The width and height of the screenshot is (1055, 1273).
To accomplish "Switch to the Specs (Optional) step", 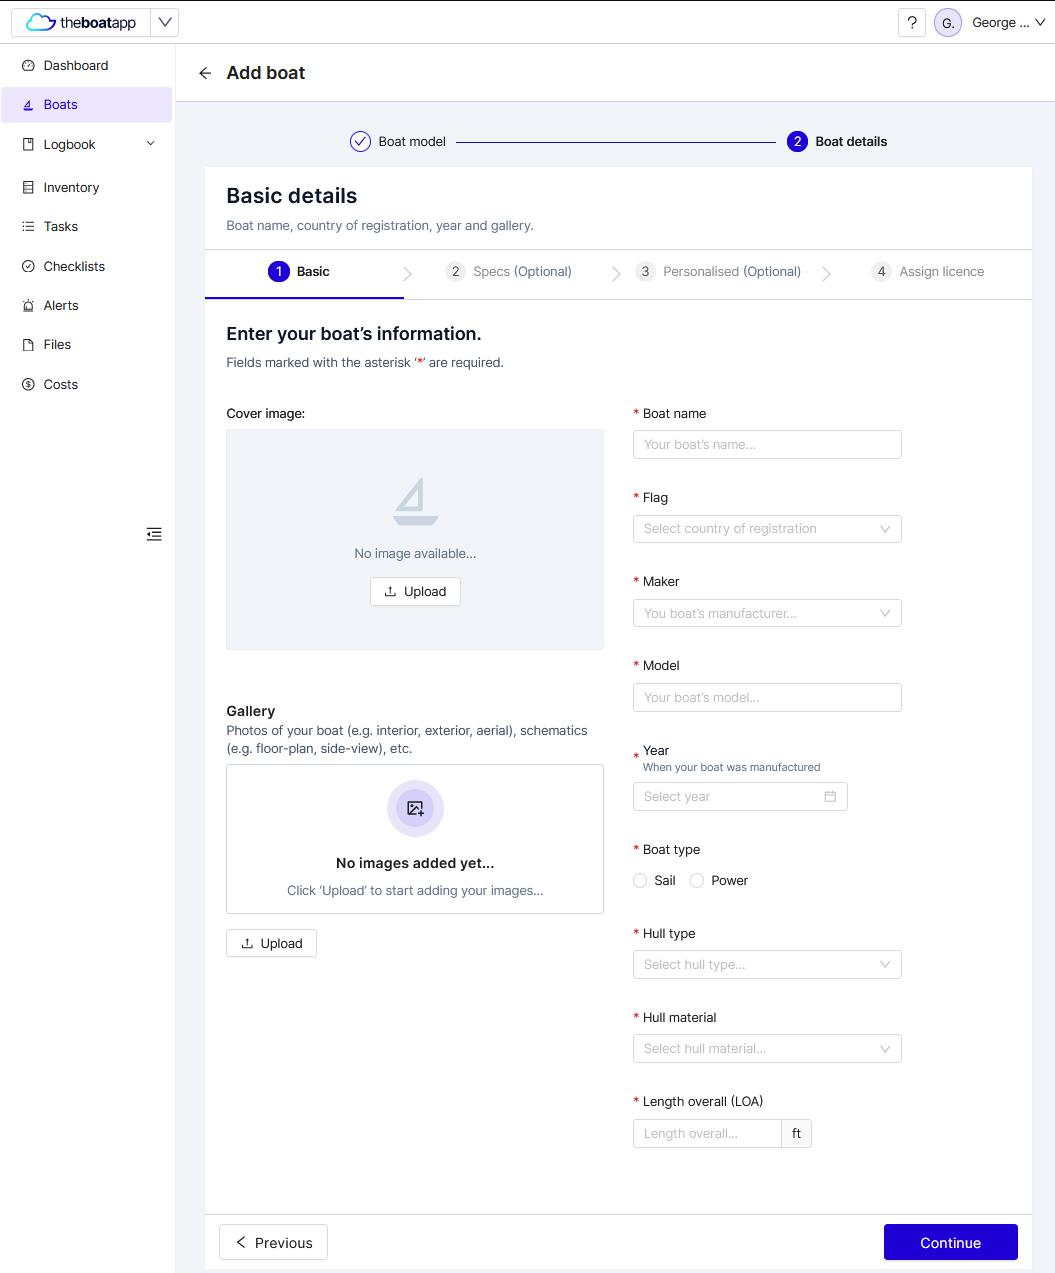I will coord(509,272).
